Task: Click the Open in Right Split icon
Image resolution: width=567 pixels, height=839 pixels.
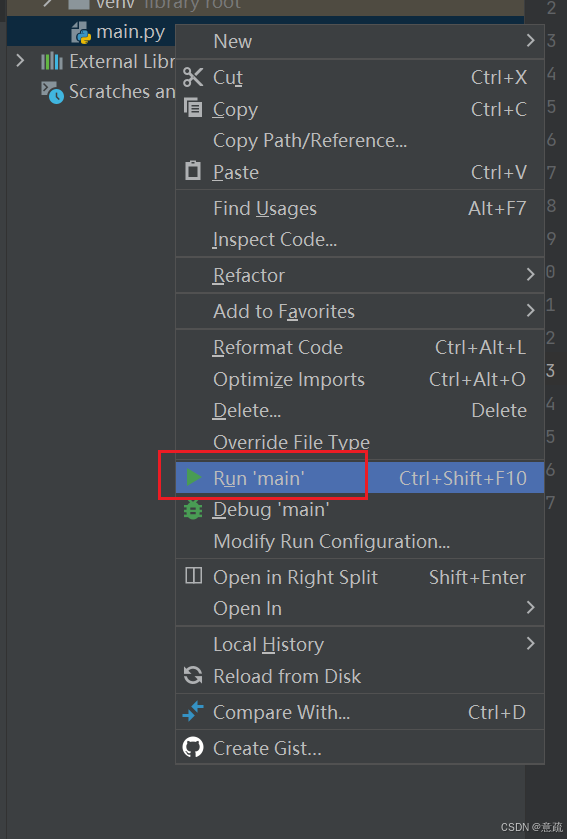Action: (193, 576)
